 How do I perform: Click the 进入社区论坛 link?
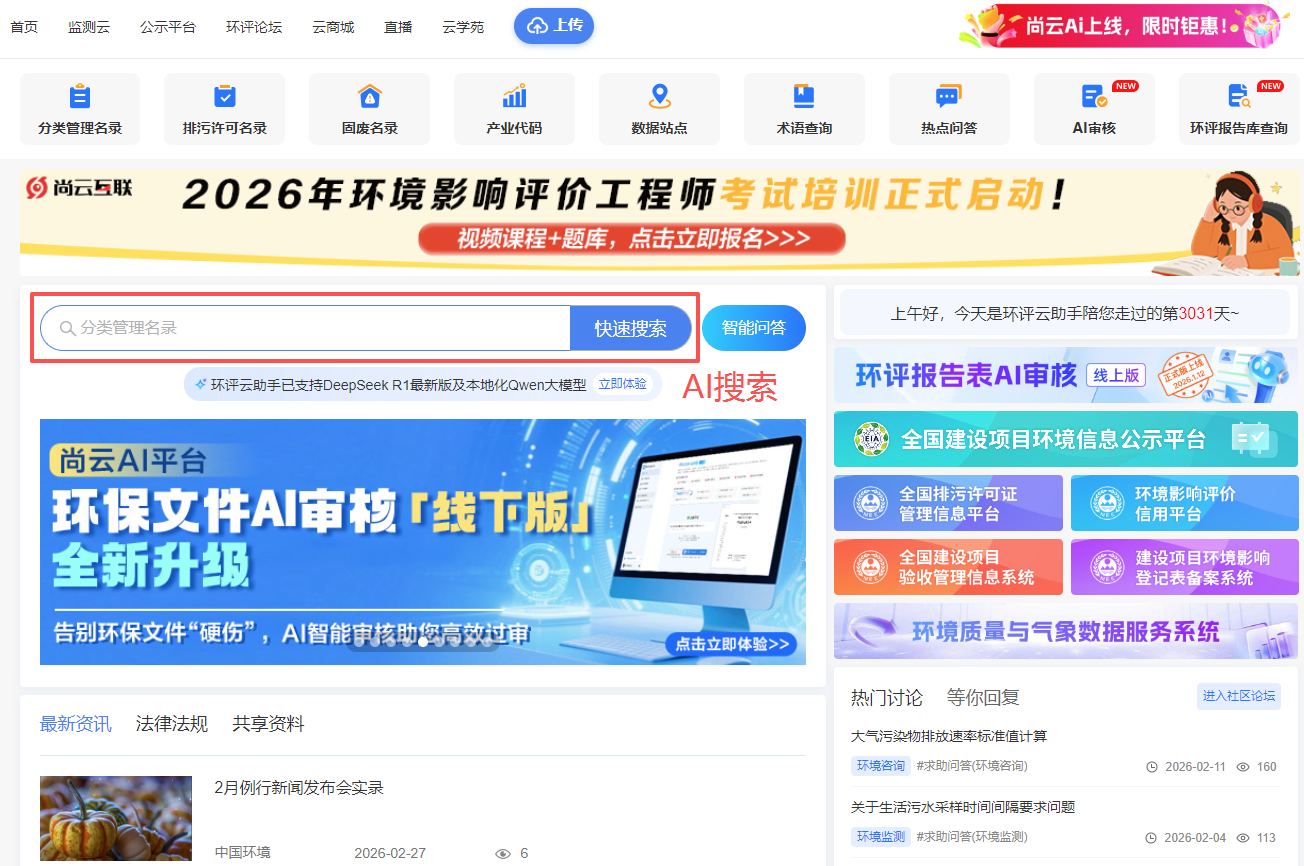[x=1238, y=696]
